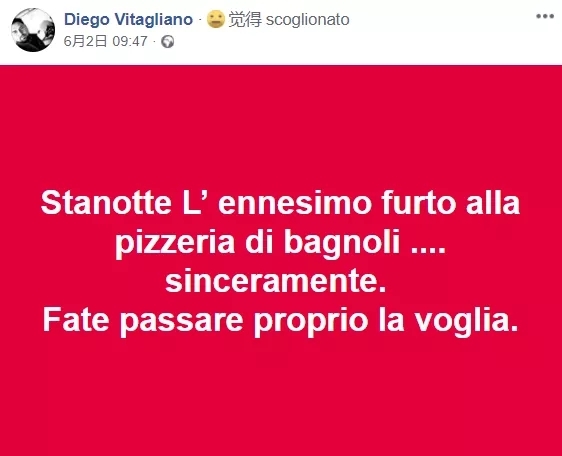Screen dimensions: 562x456
Task: Open the Diego Vitagliano profile name link
Action: pos(128,19)
